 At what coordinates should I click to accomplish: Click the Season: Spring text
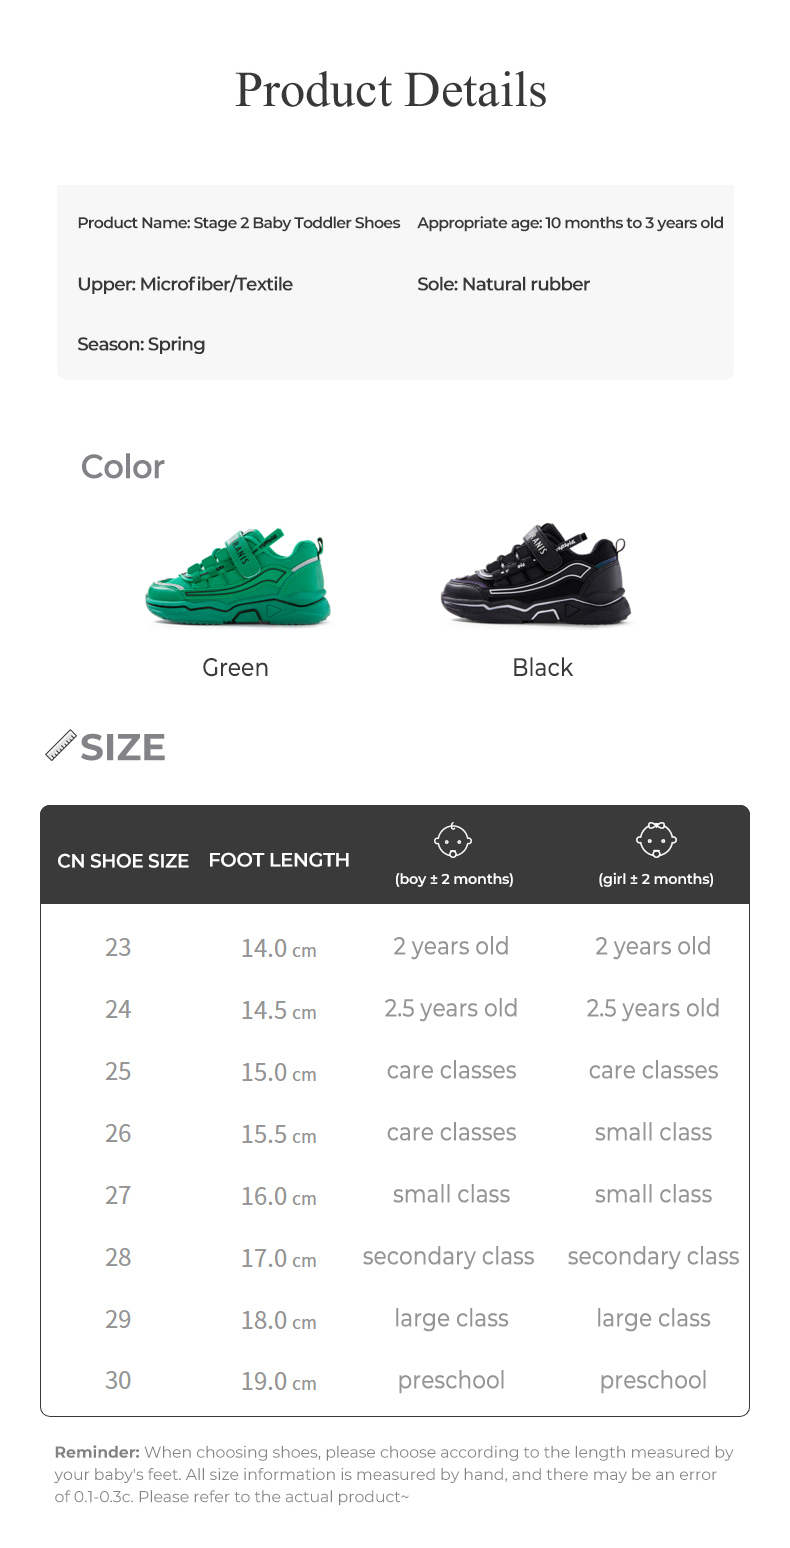[x=141, y=344]
